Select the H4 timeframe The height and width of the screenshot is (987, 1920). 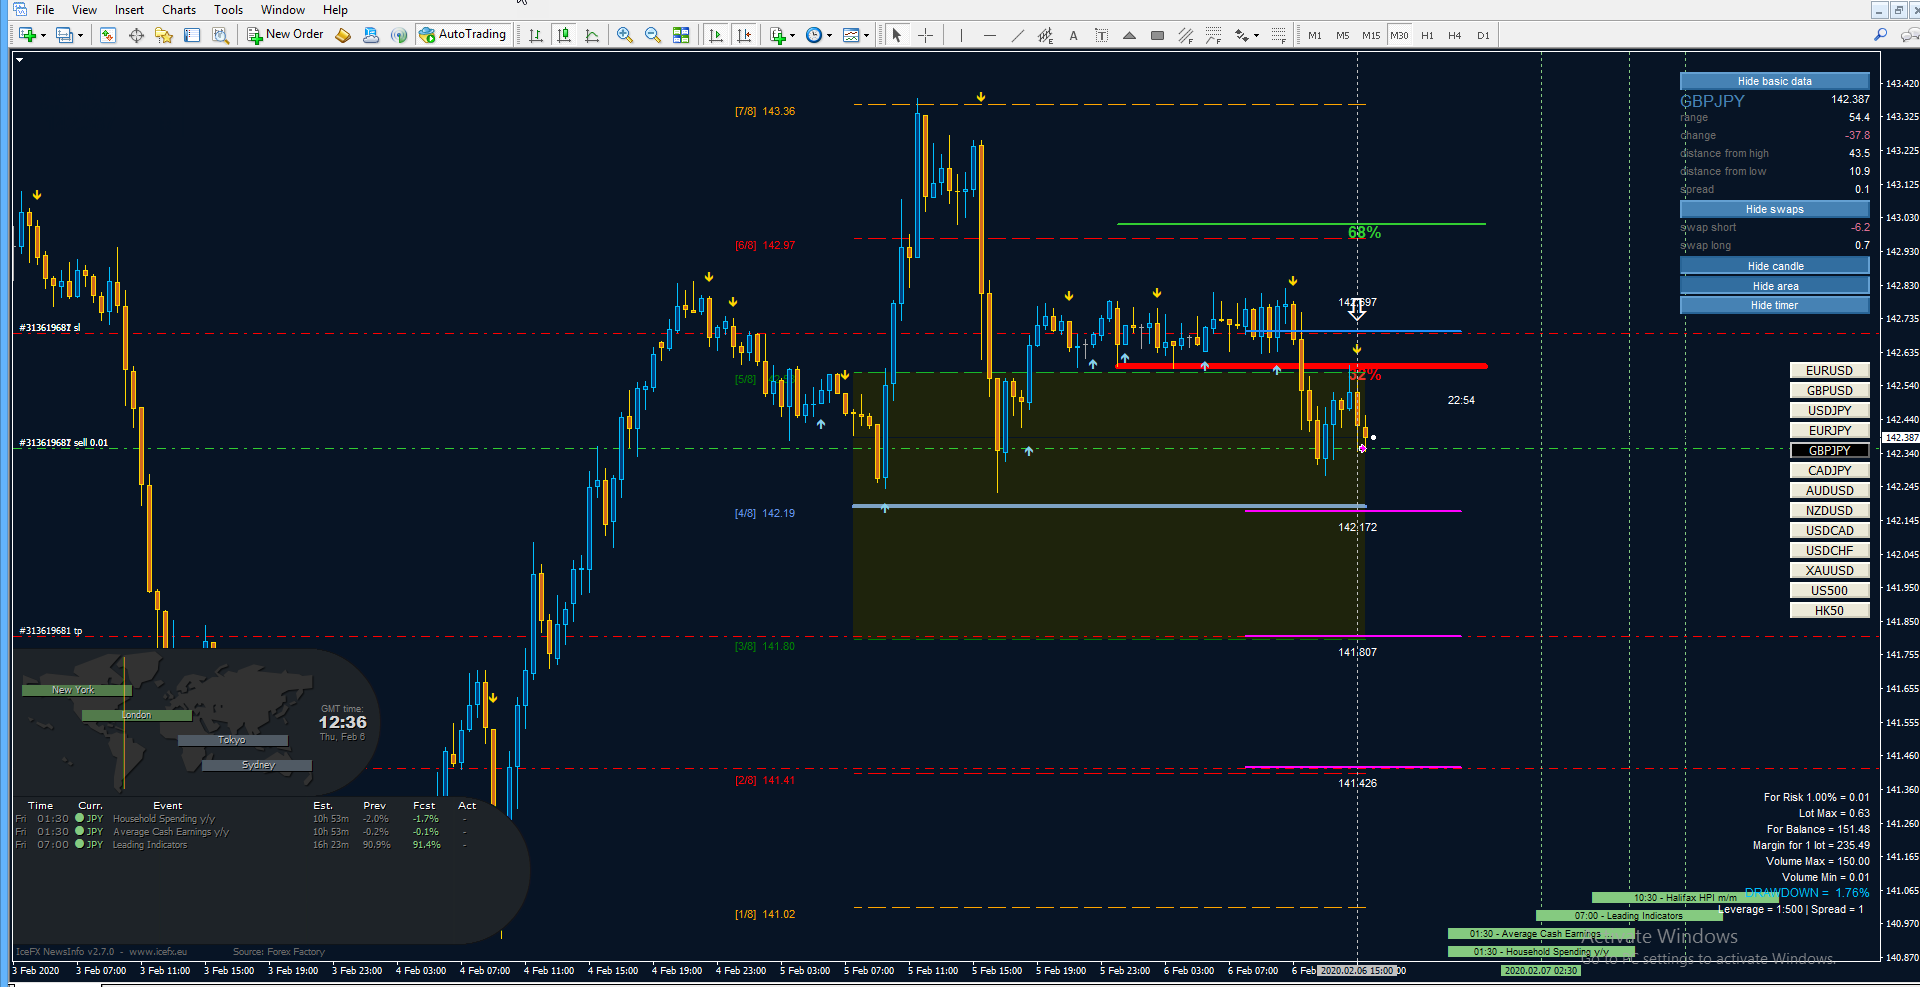tap(1455, 35)
